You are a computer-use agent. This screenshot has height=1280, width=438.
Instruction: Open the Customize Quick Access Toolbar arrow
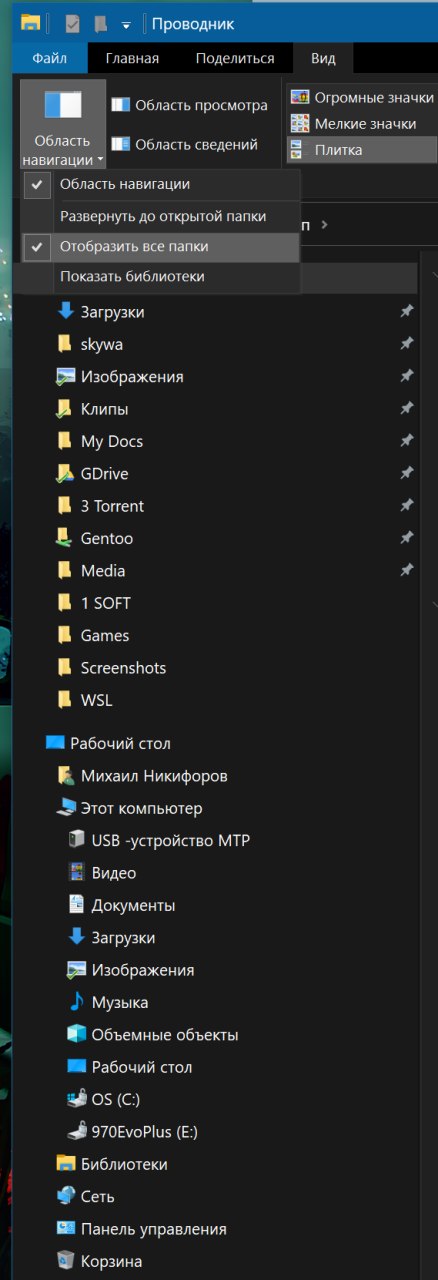coord(126,24)
